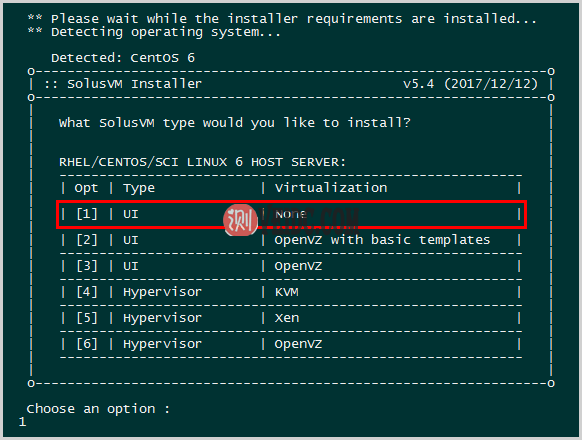Click the 'Detecting operating system...' line
This screenshot has width=582, height=440.
pyautogui.click(x=154, y=32)
